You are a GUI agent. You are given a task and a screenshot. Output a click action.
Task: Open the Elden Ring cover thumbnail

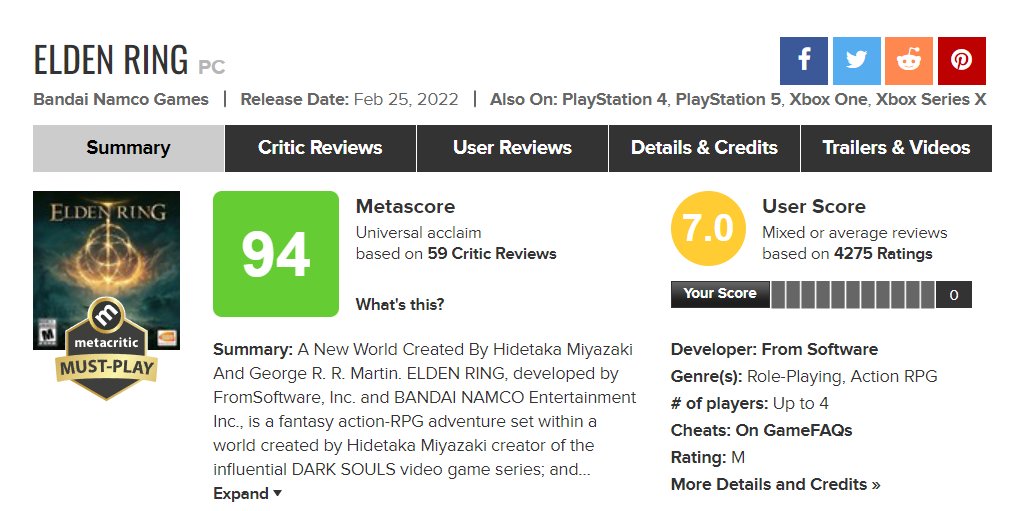(x=106, y=270)
